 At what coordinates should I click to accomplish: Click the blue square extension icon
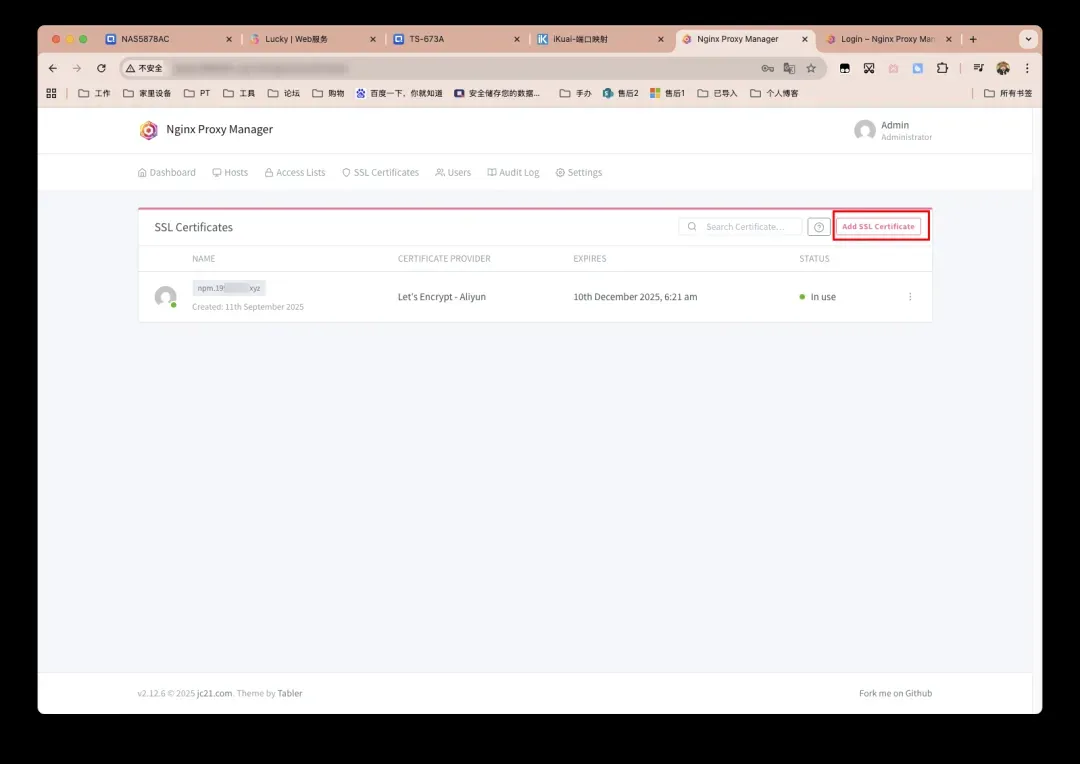917,68
